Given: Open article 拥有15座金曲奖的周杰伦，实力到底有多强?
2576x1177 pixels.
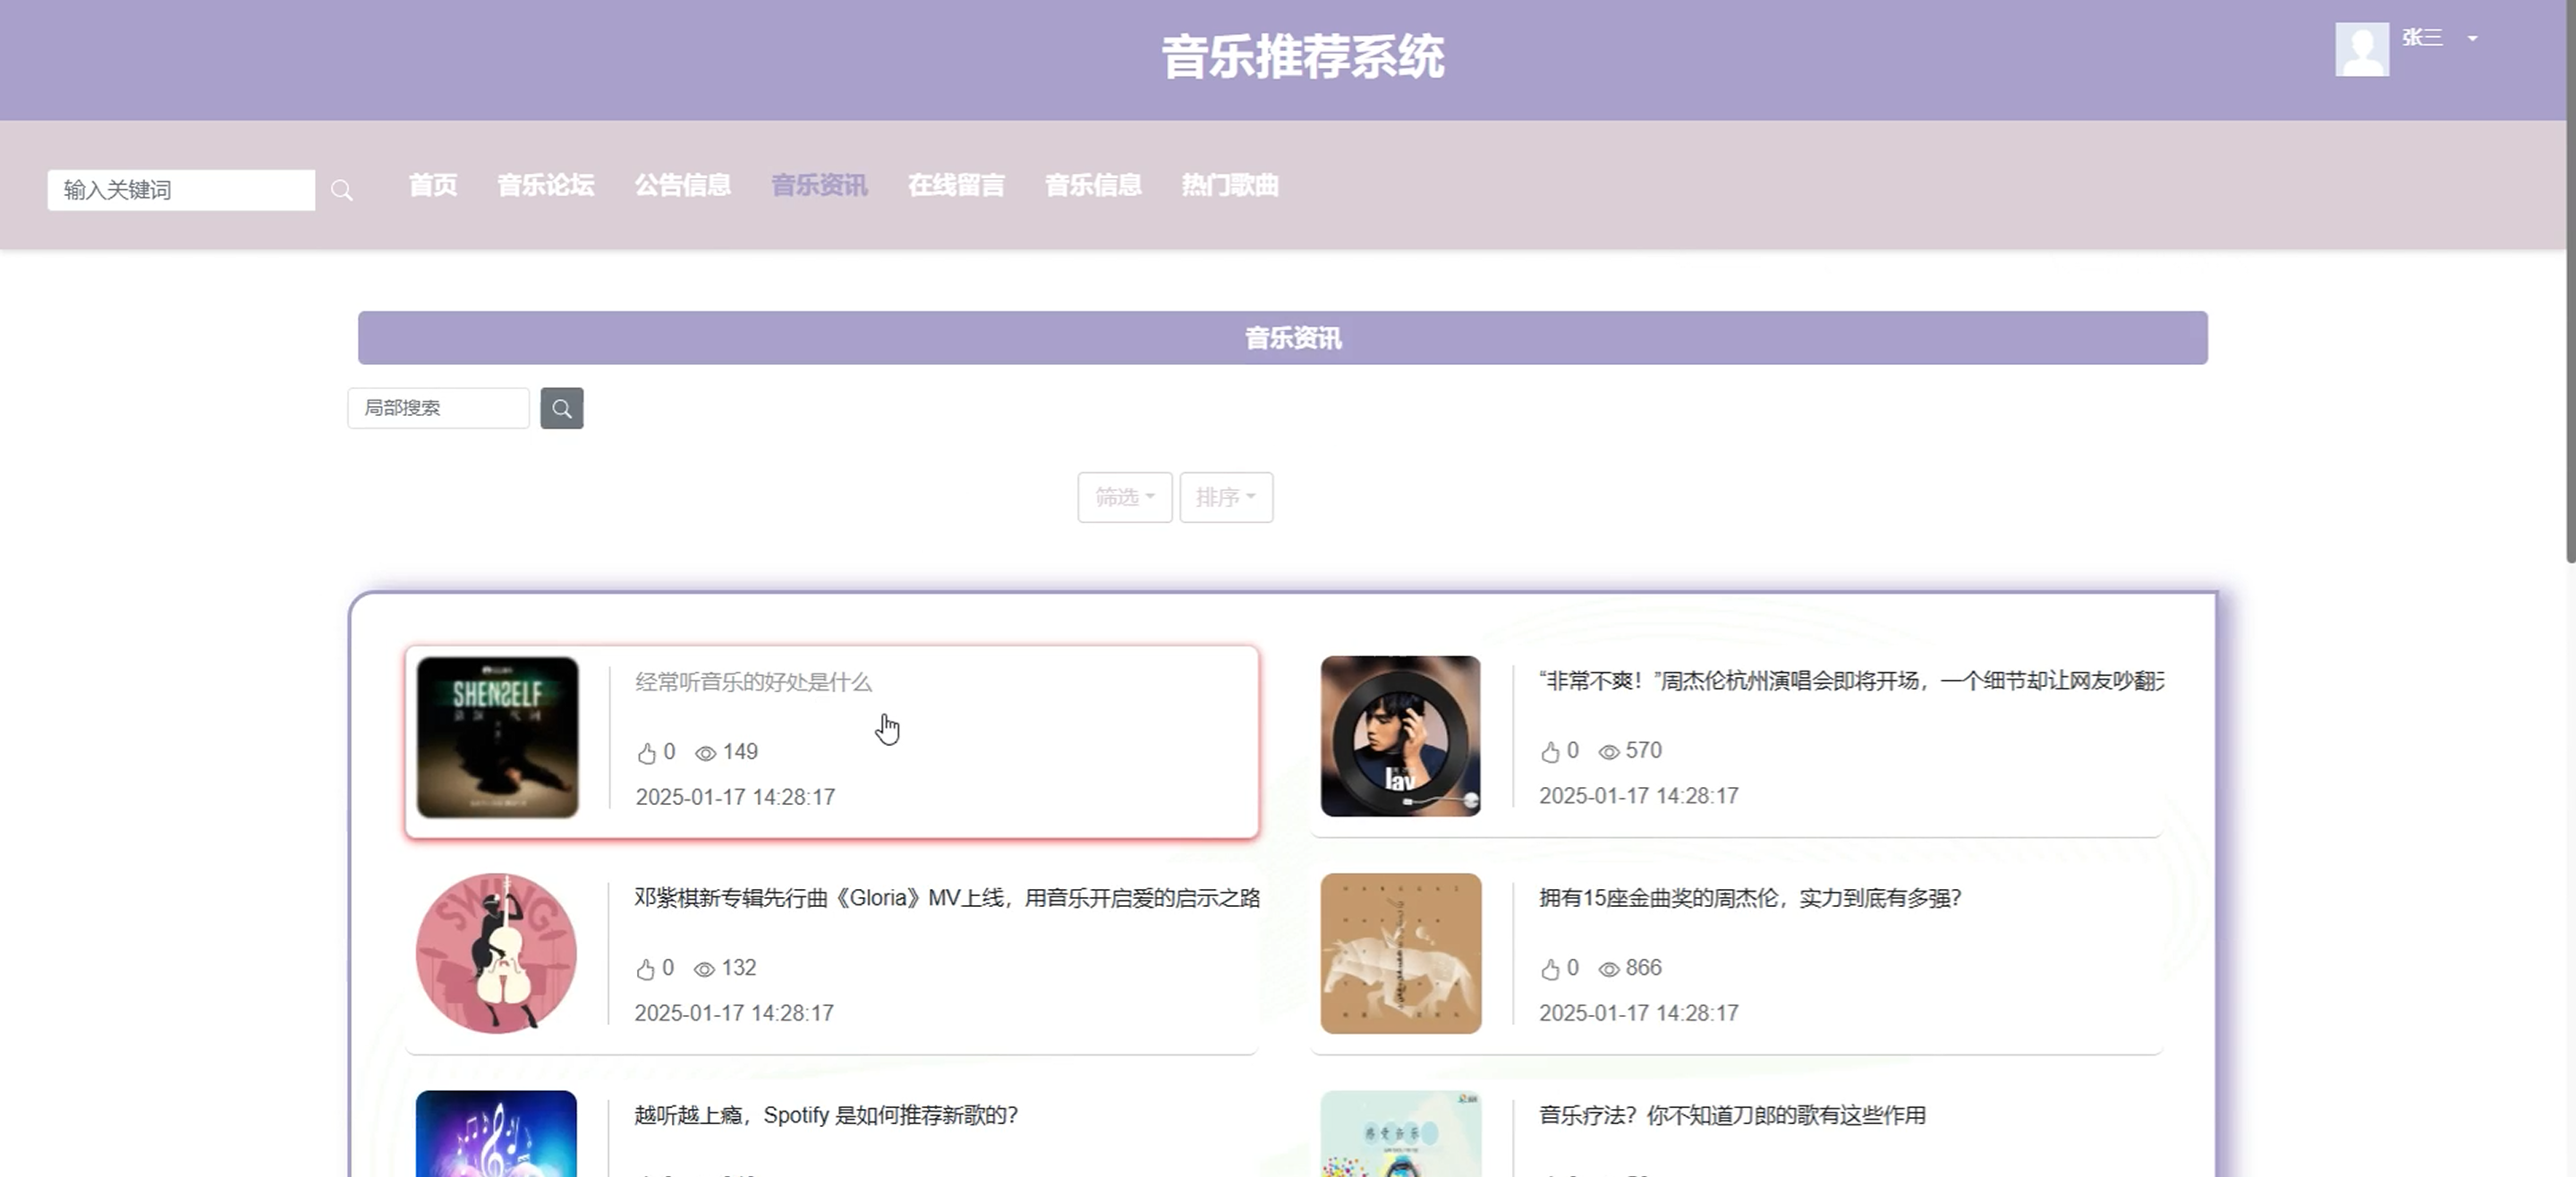Looking at the screenshot, I should tap(1750, 898).
